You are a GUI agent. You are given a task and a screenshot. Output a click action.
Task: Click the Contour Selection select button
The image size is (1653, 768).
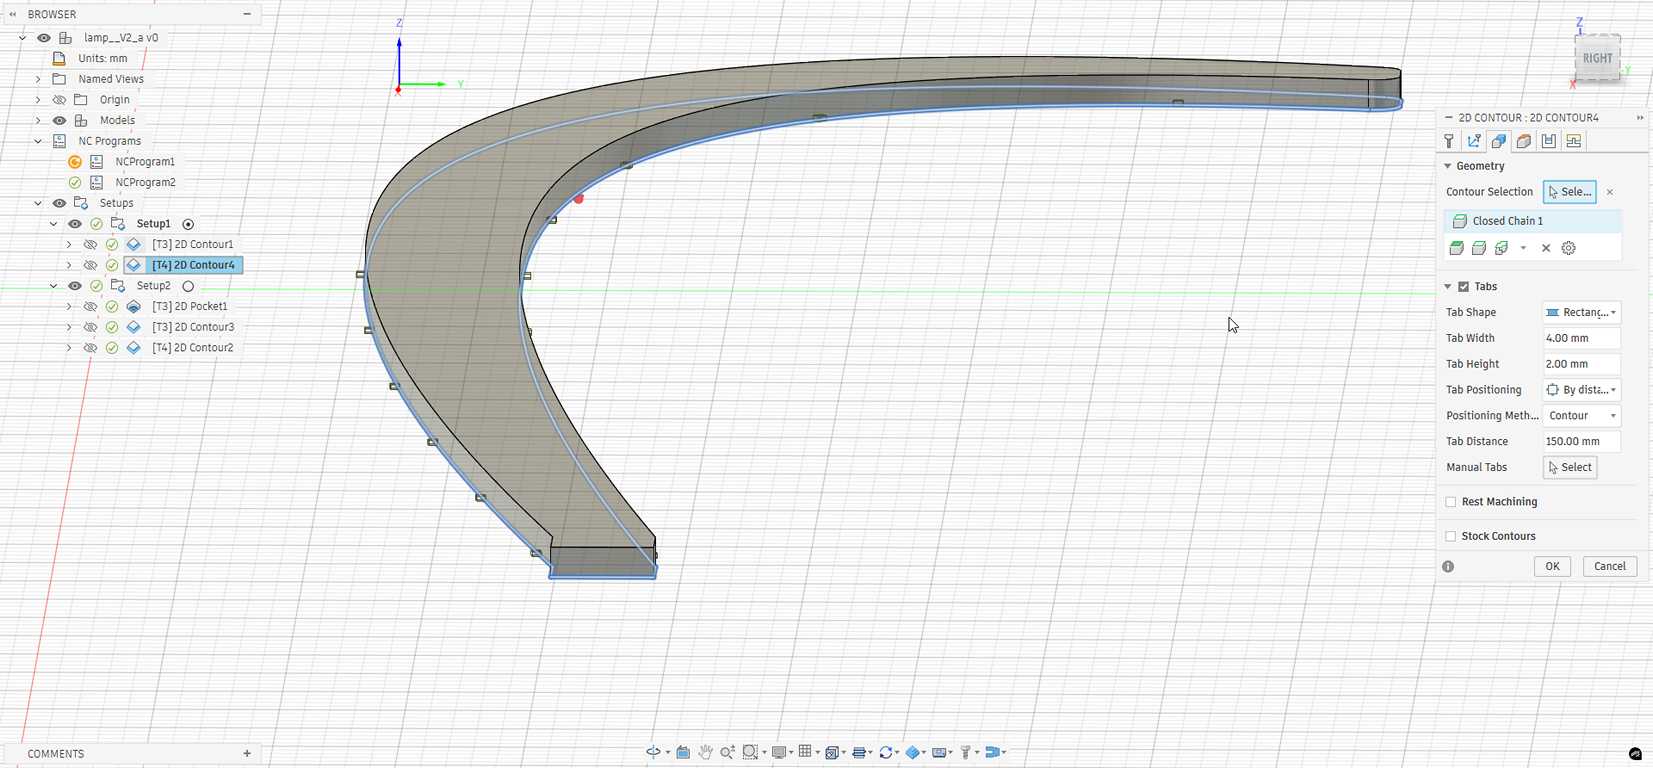click(1569, 192)
